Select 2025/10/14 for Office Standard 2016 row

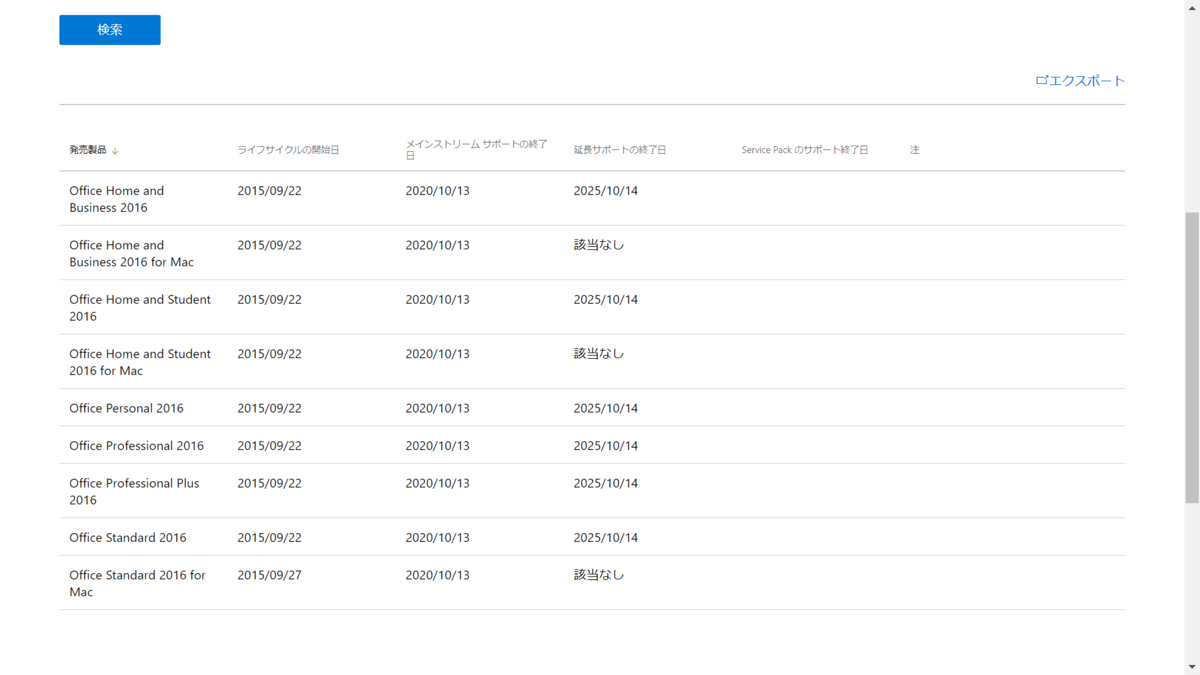tap(605, 538)
